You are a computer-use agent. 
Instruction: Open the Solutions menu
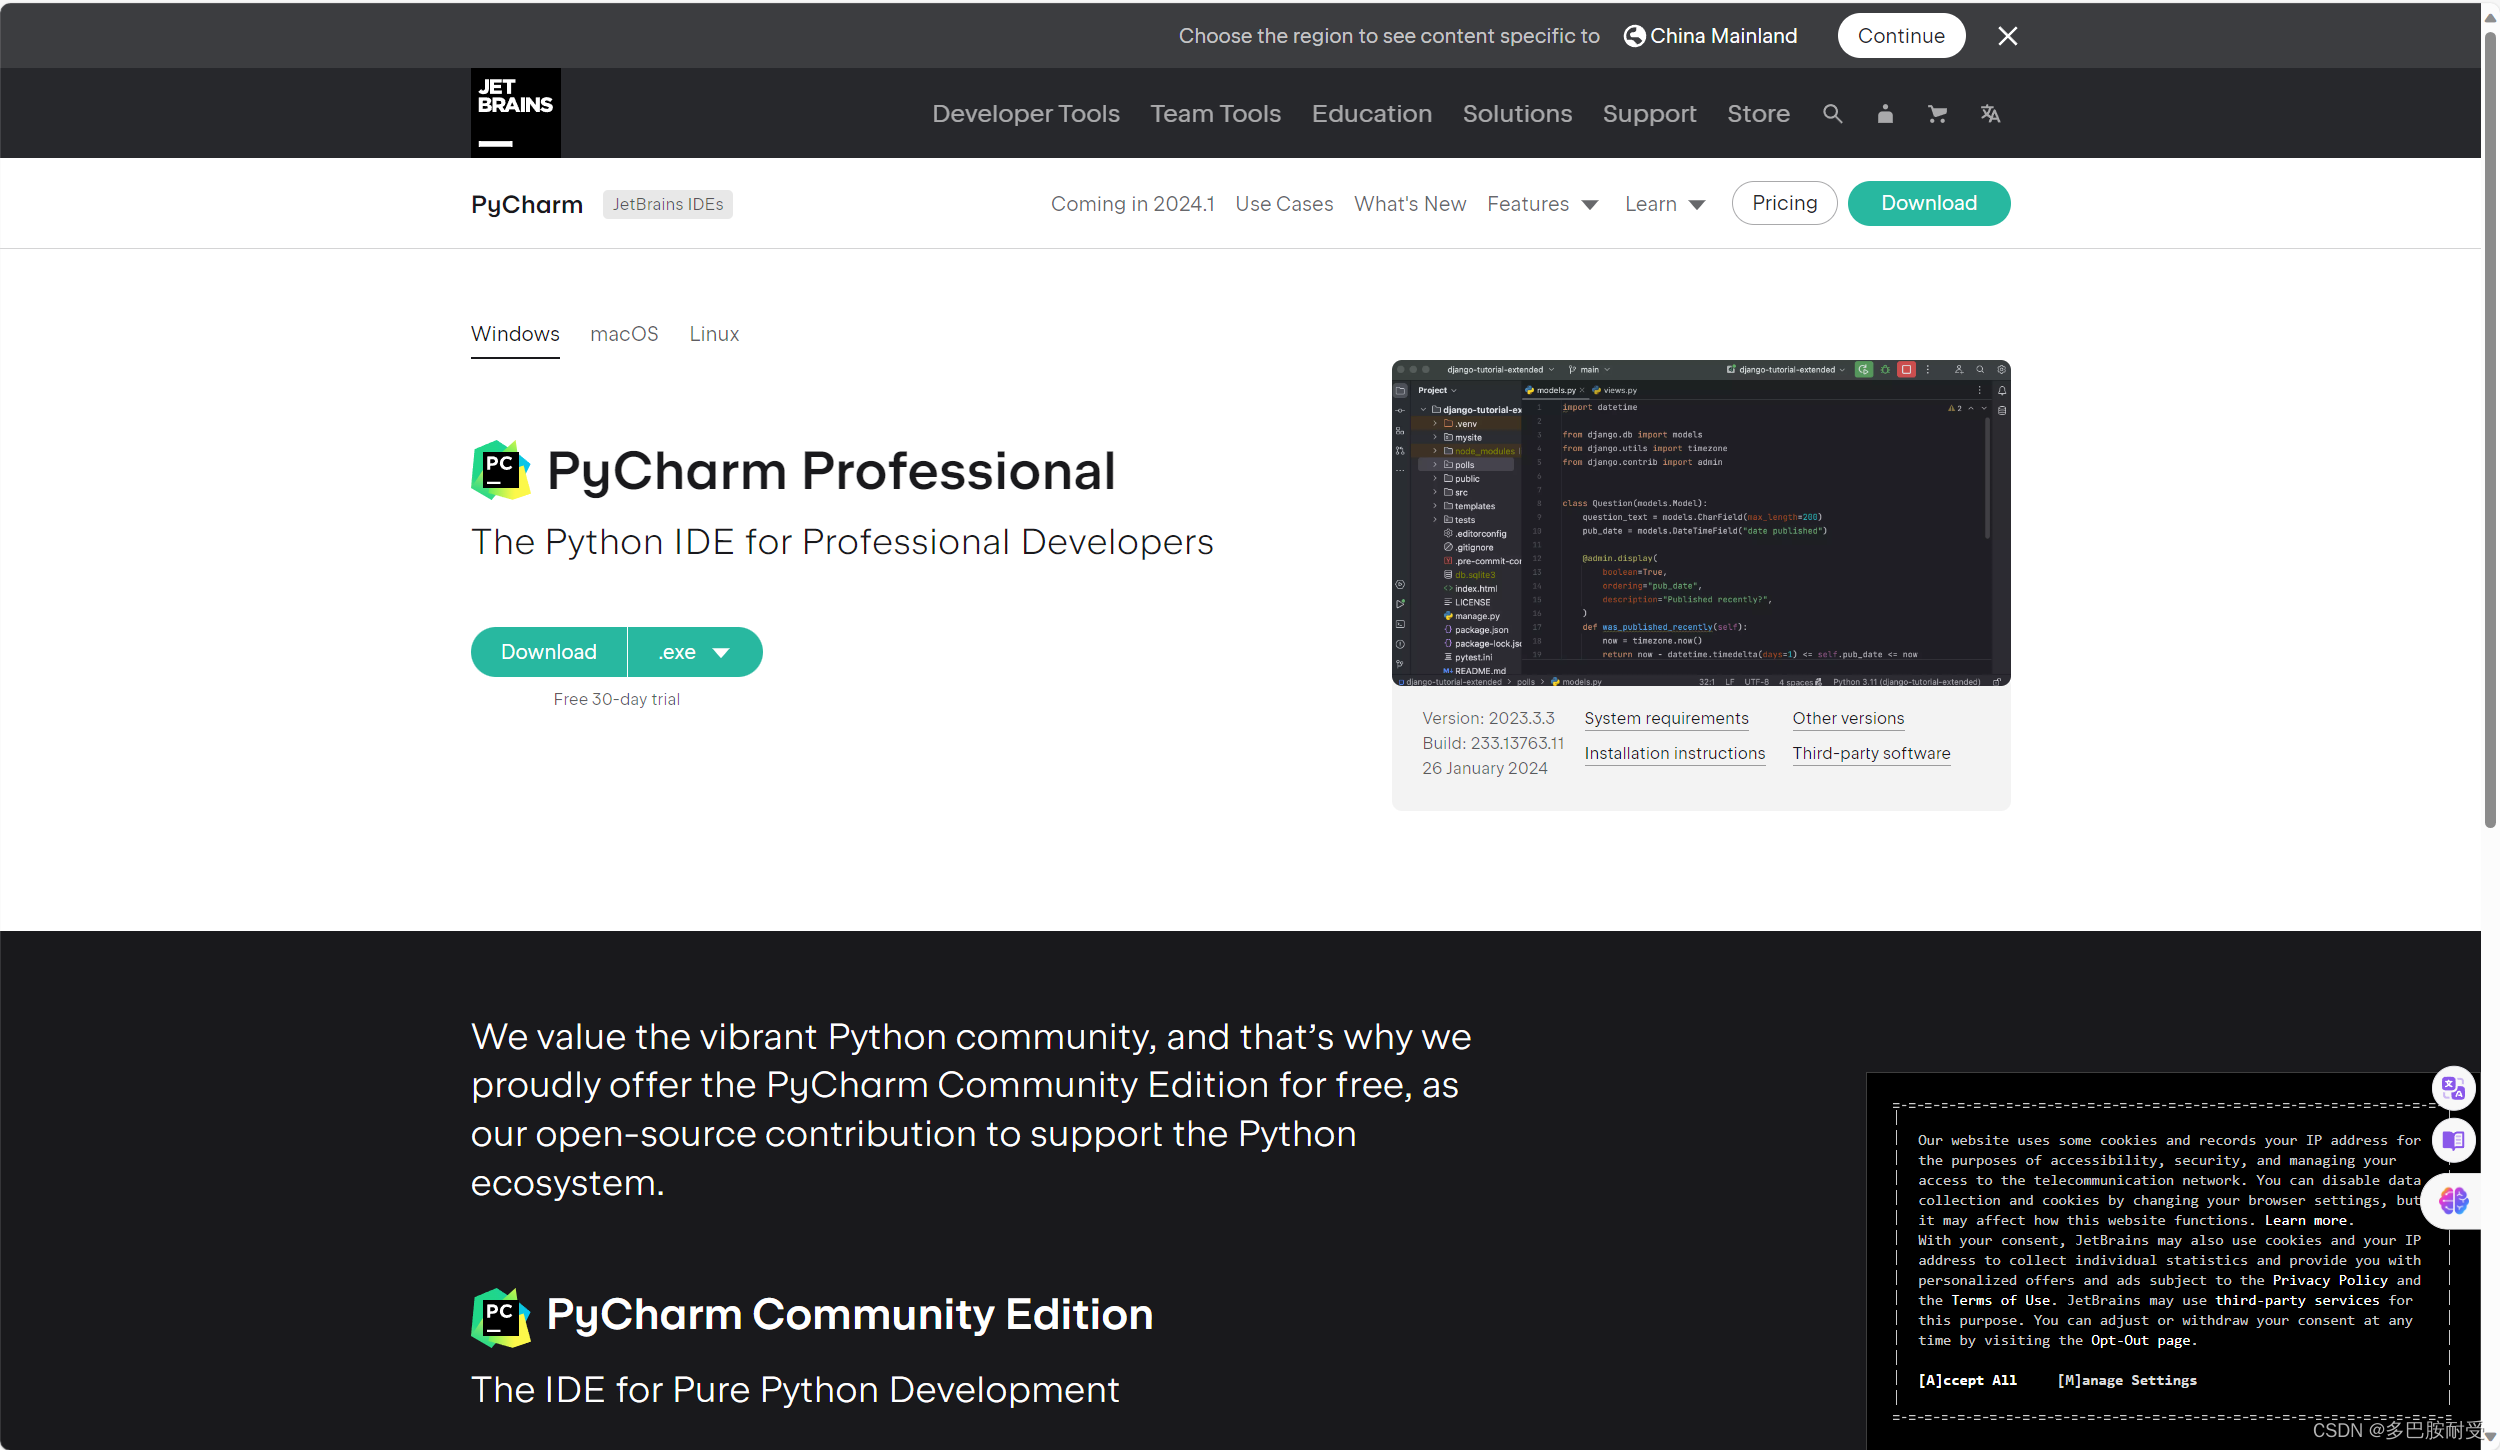click(1517, 114)
